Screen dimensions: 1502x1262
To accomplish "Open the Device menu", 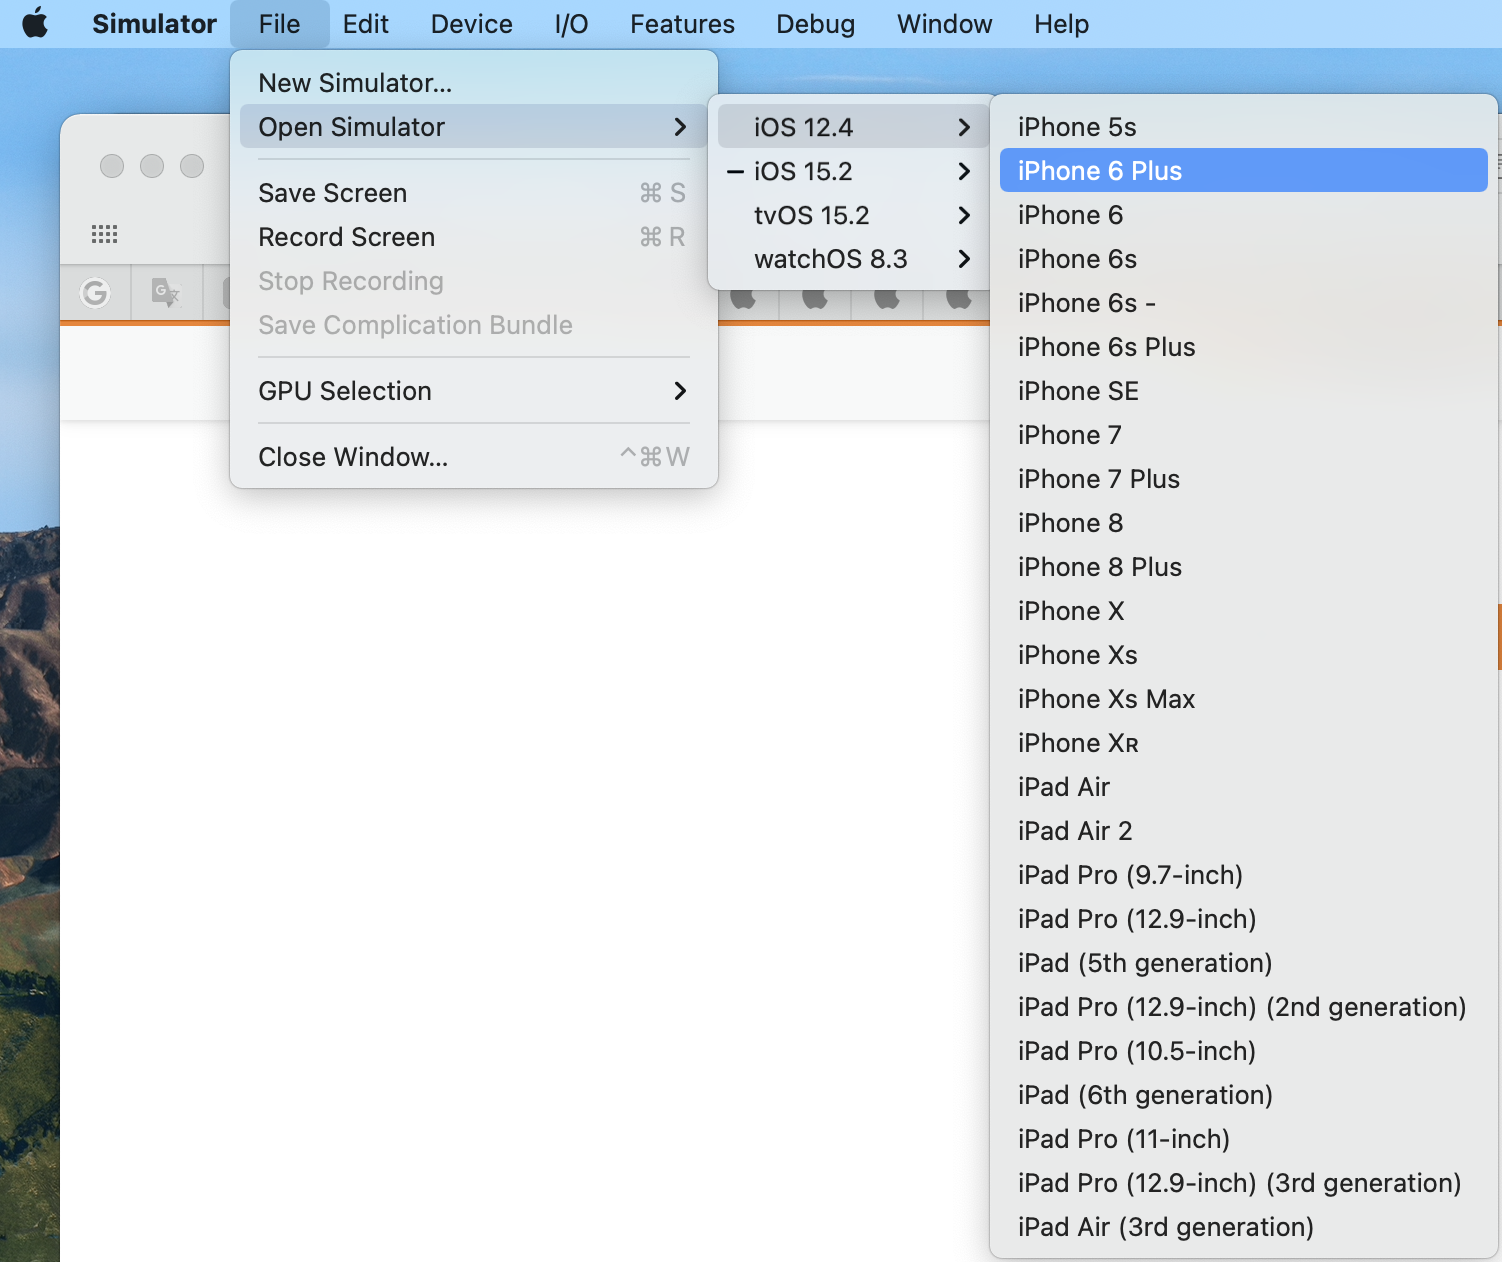I will [x=471, y=23].
